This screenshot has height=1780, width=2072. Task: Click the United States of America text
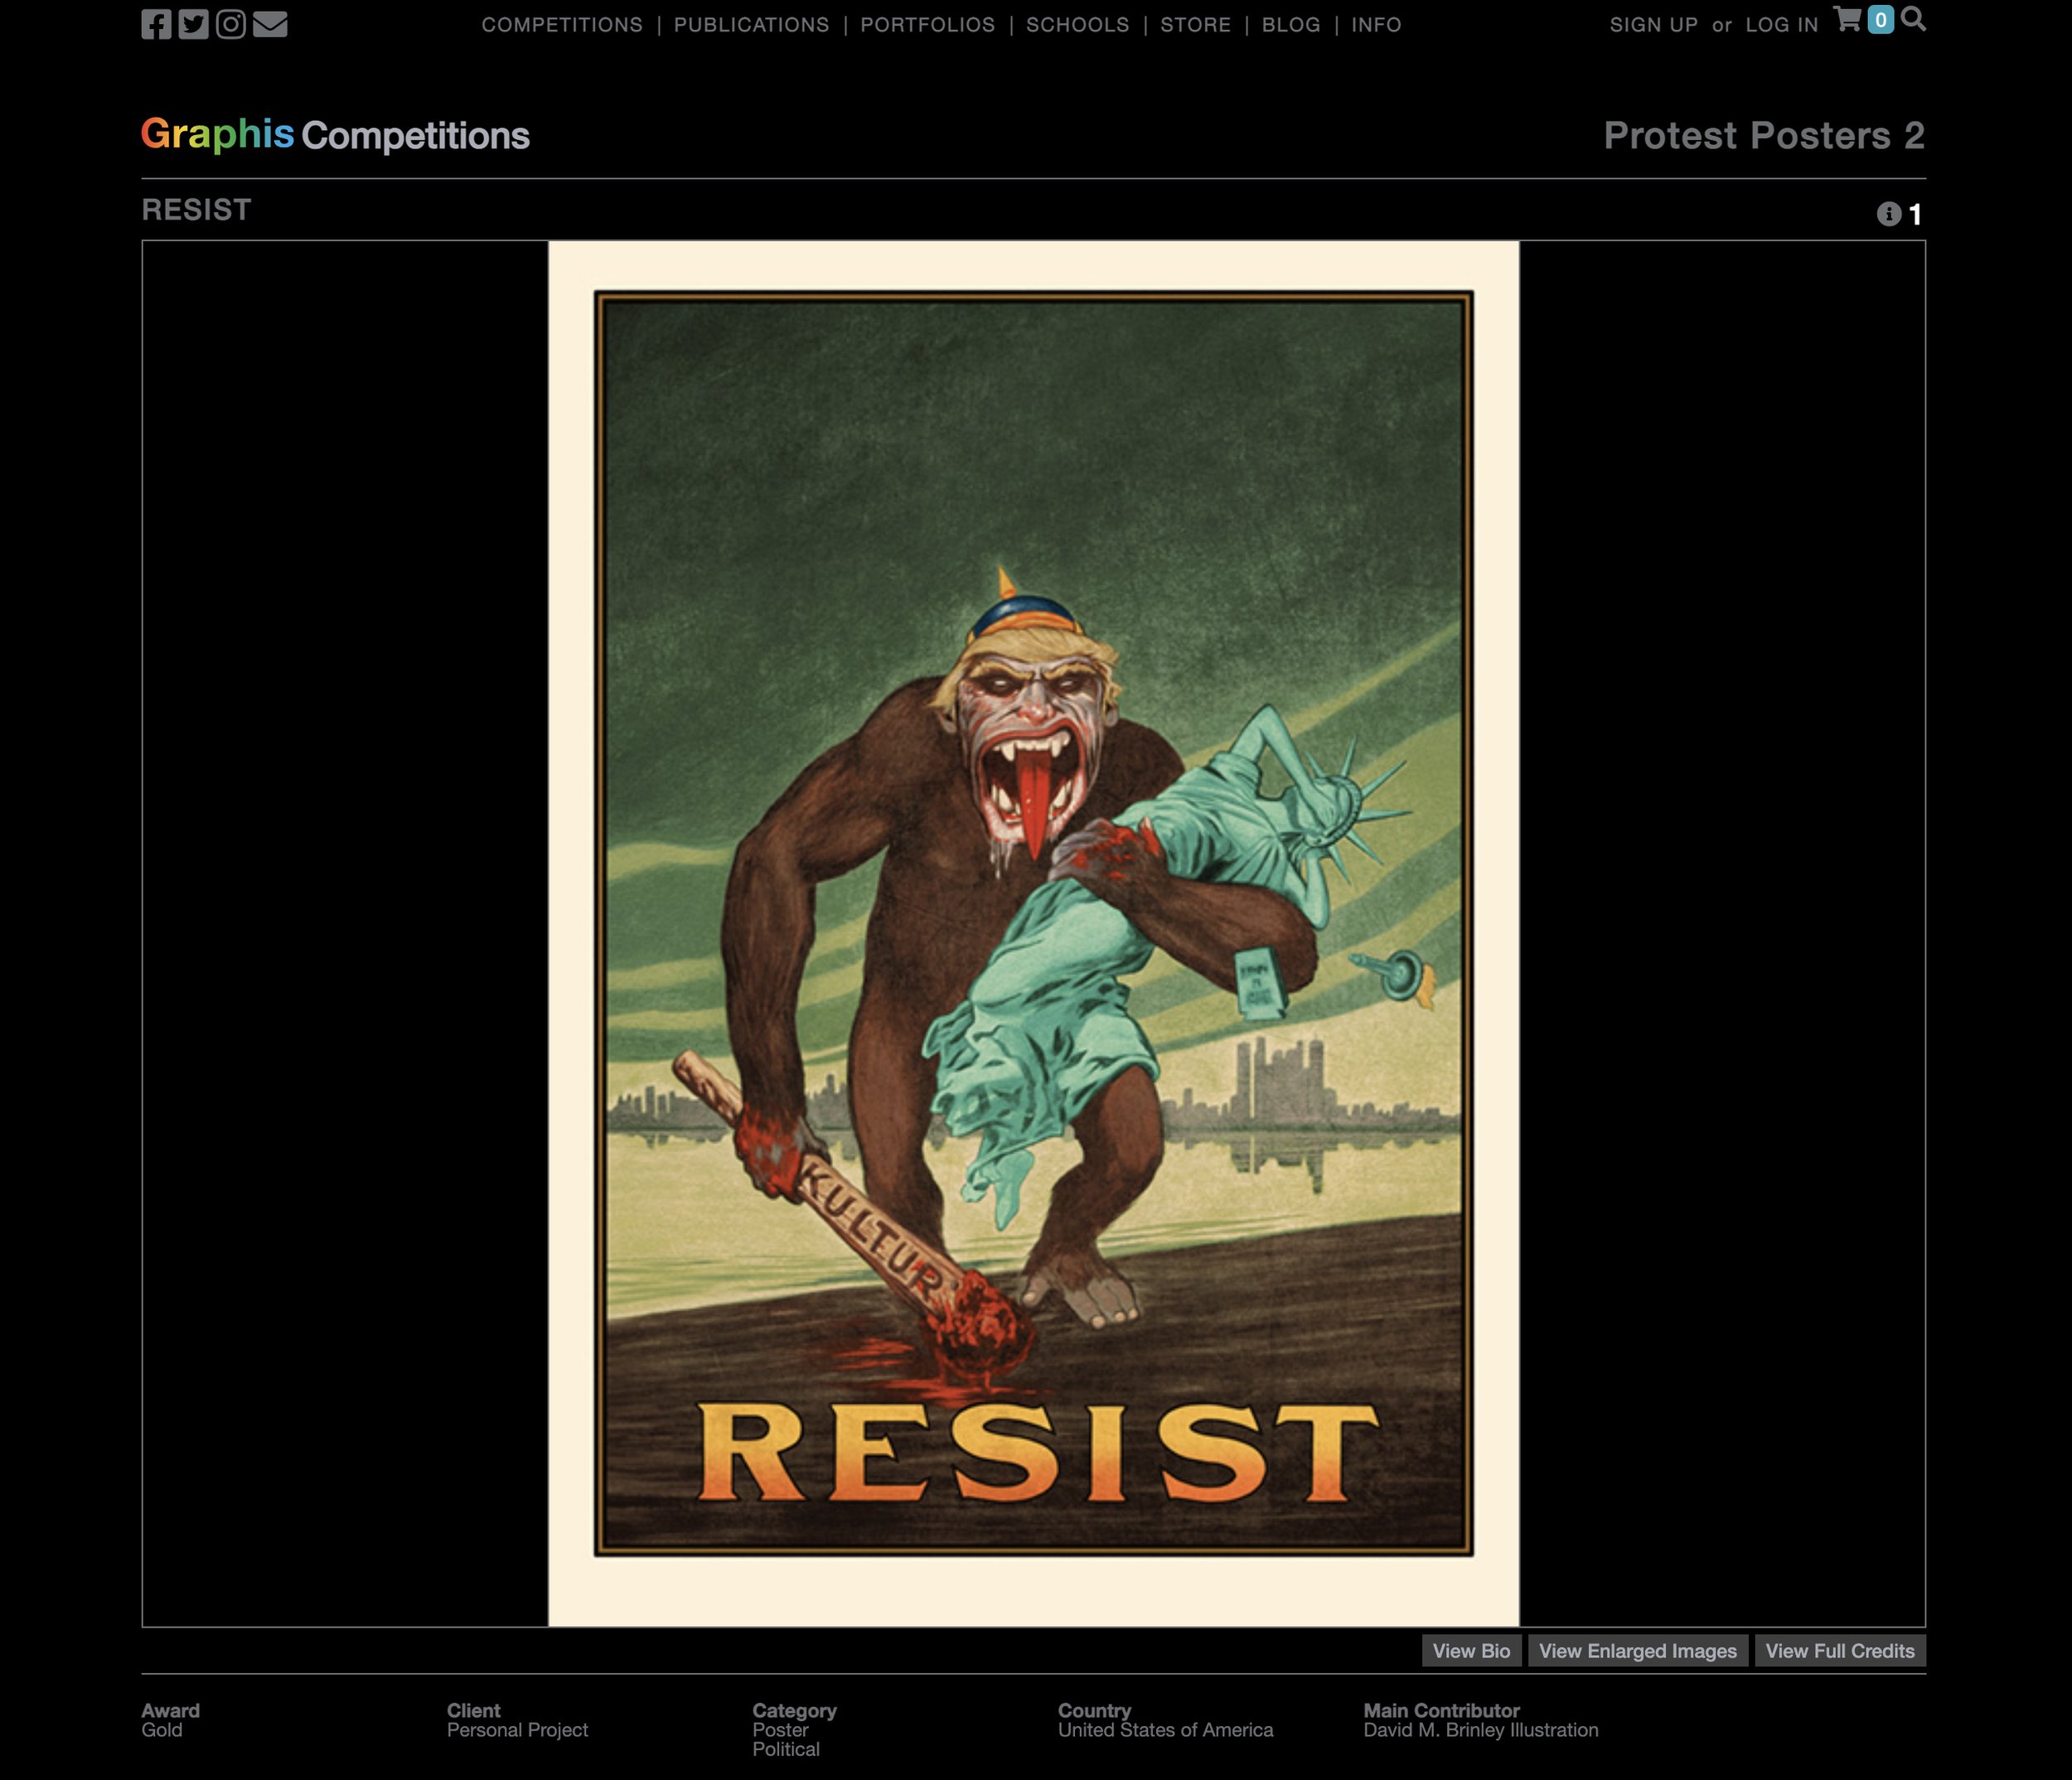1166,1730
